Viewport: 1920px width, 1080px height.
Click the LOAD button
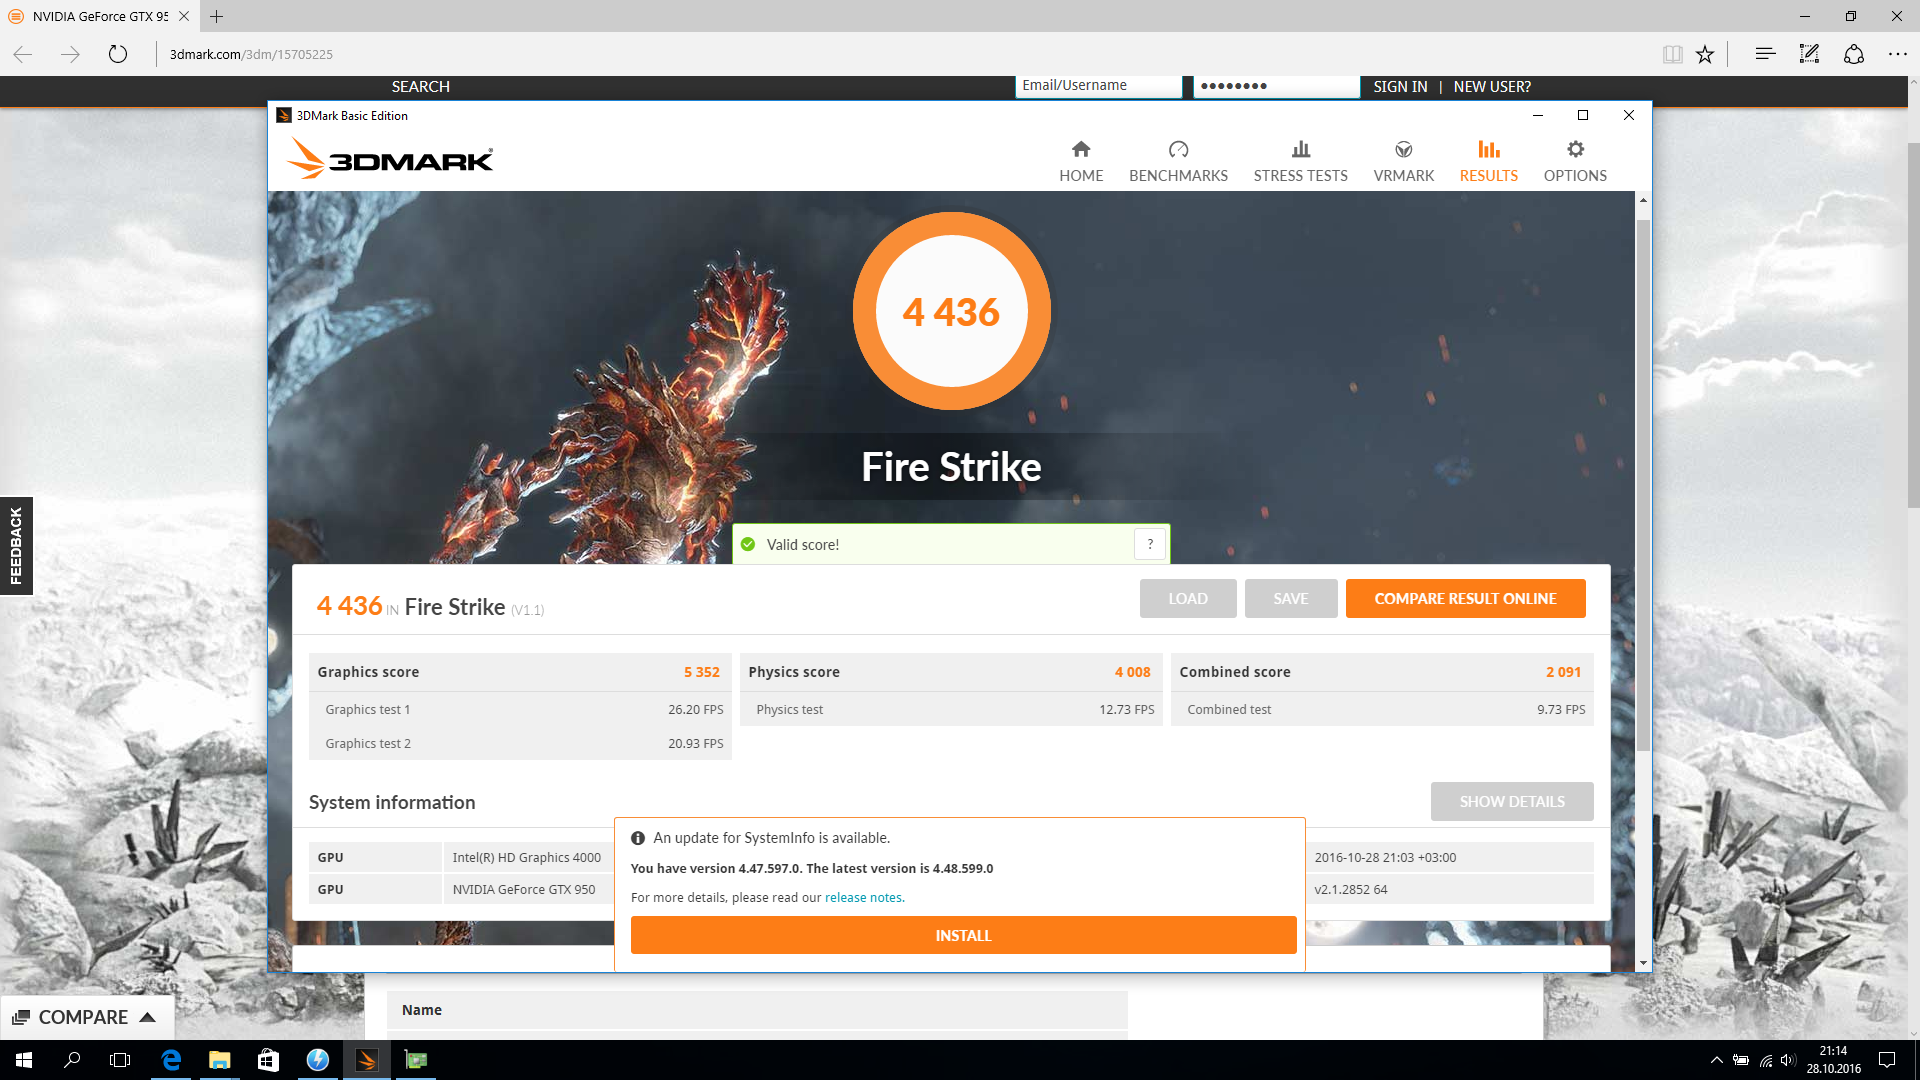[x=1188, y=598]
